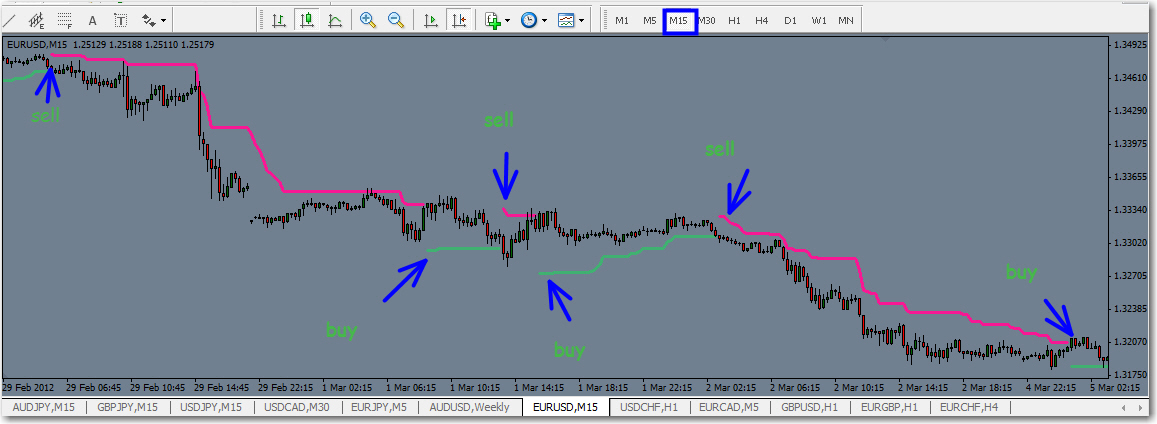1157x424 pixels.
Task: Open the EURCAD,M5 chart tab
Action: point(731,406)
